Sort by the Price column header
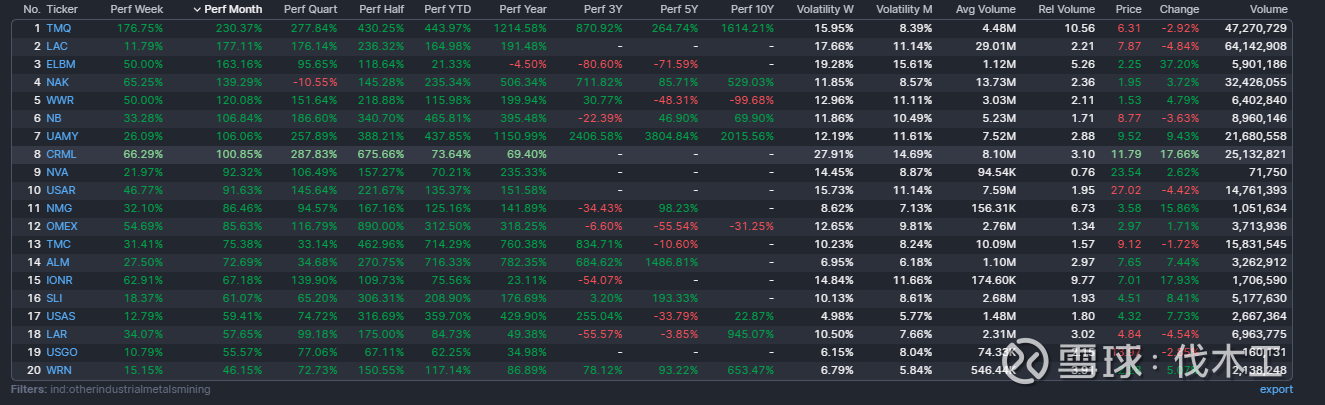Viewport: 1325px width, 405px height. [1128, 9]
